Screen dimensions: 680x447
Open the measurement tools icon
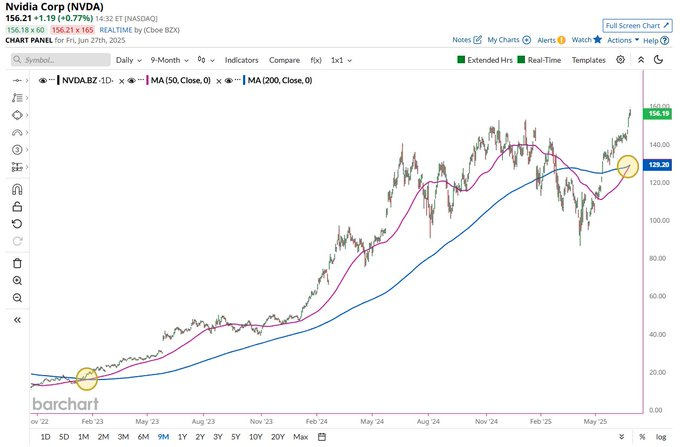pyautogui.click(x=17, y=167)
